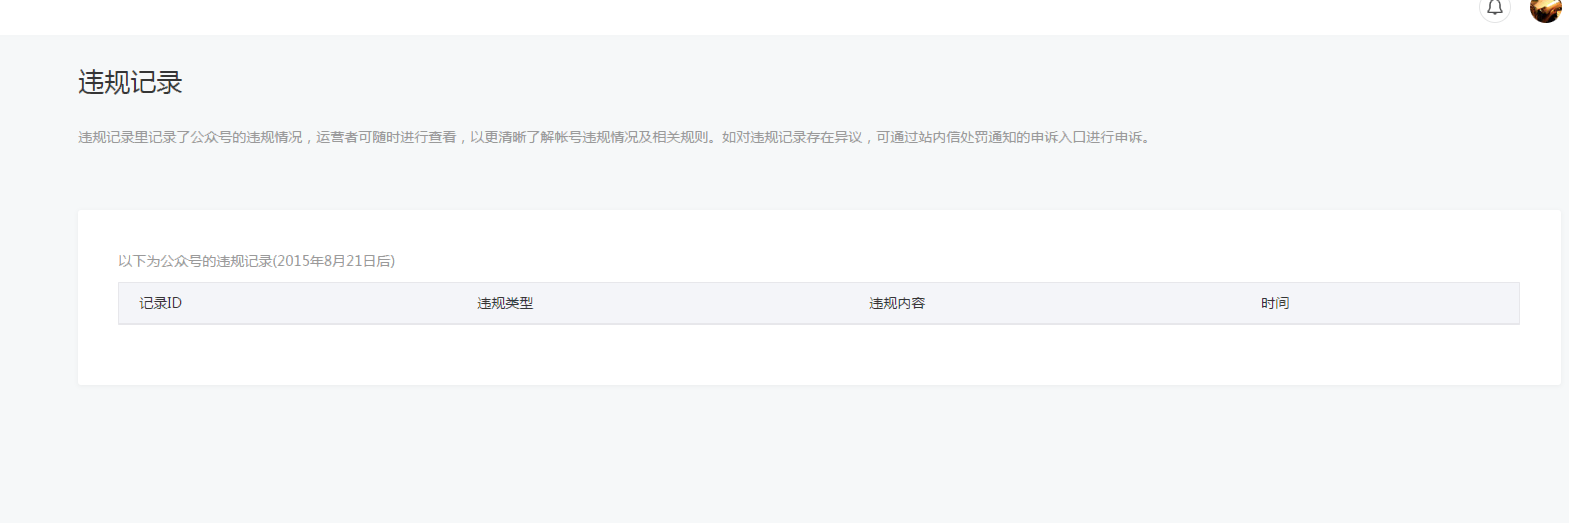This screenshot has height=523, width=1569.
Task: Click the date 2015年8月21日后 in the caption
Action: pyautogui.click(x=333, y=261)
